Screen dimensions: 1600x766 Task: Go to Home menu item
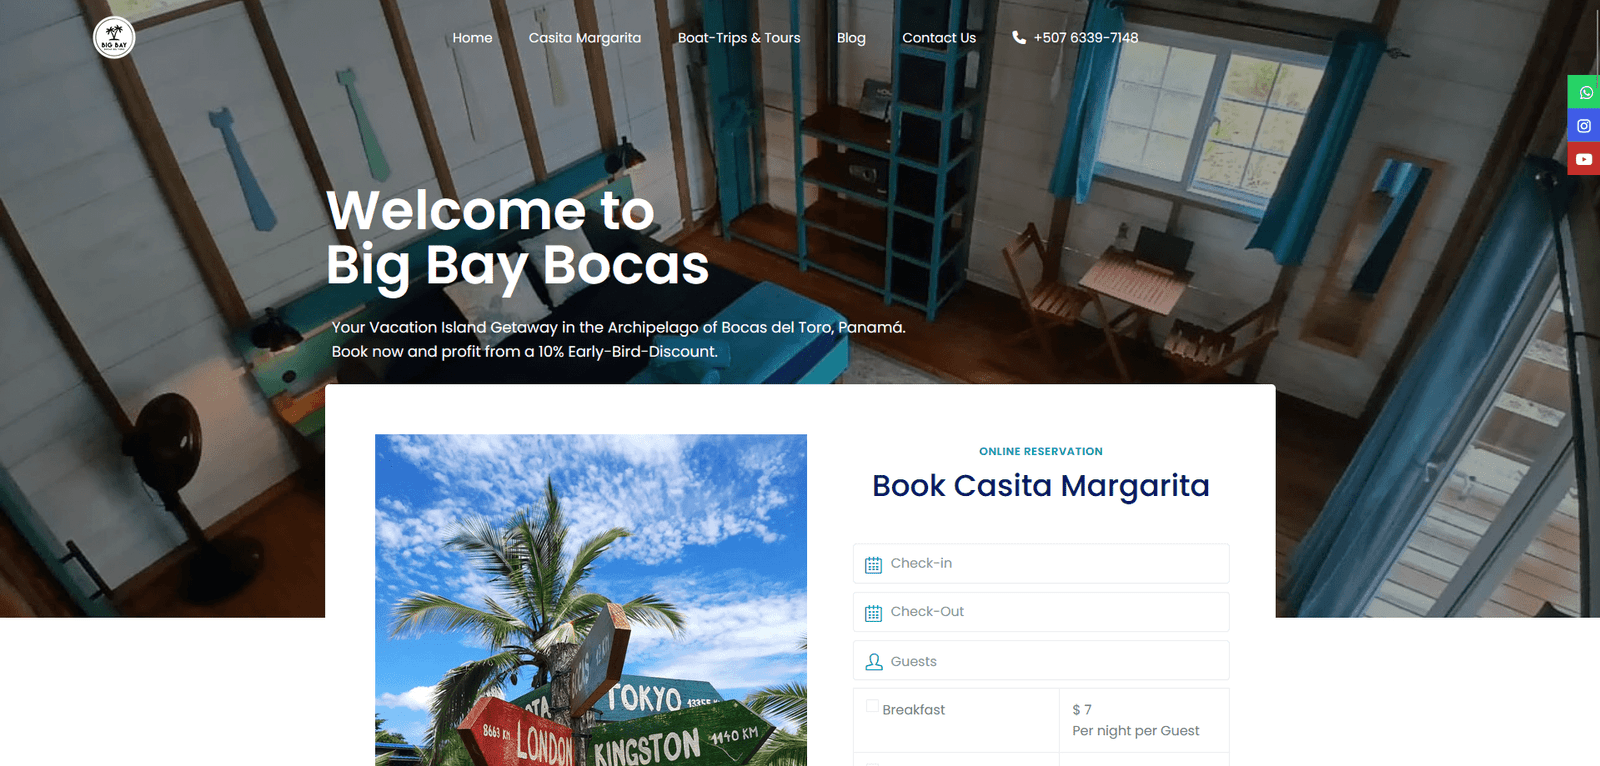472,38
